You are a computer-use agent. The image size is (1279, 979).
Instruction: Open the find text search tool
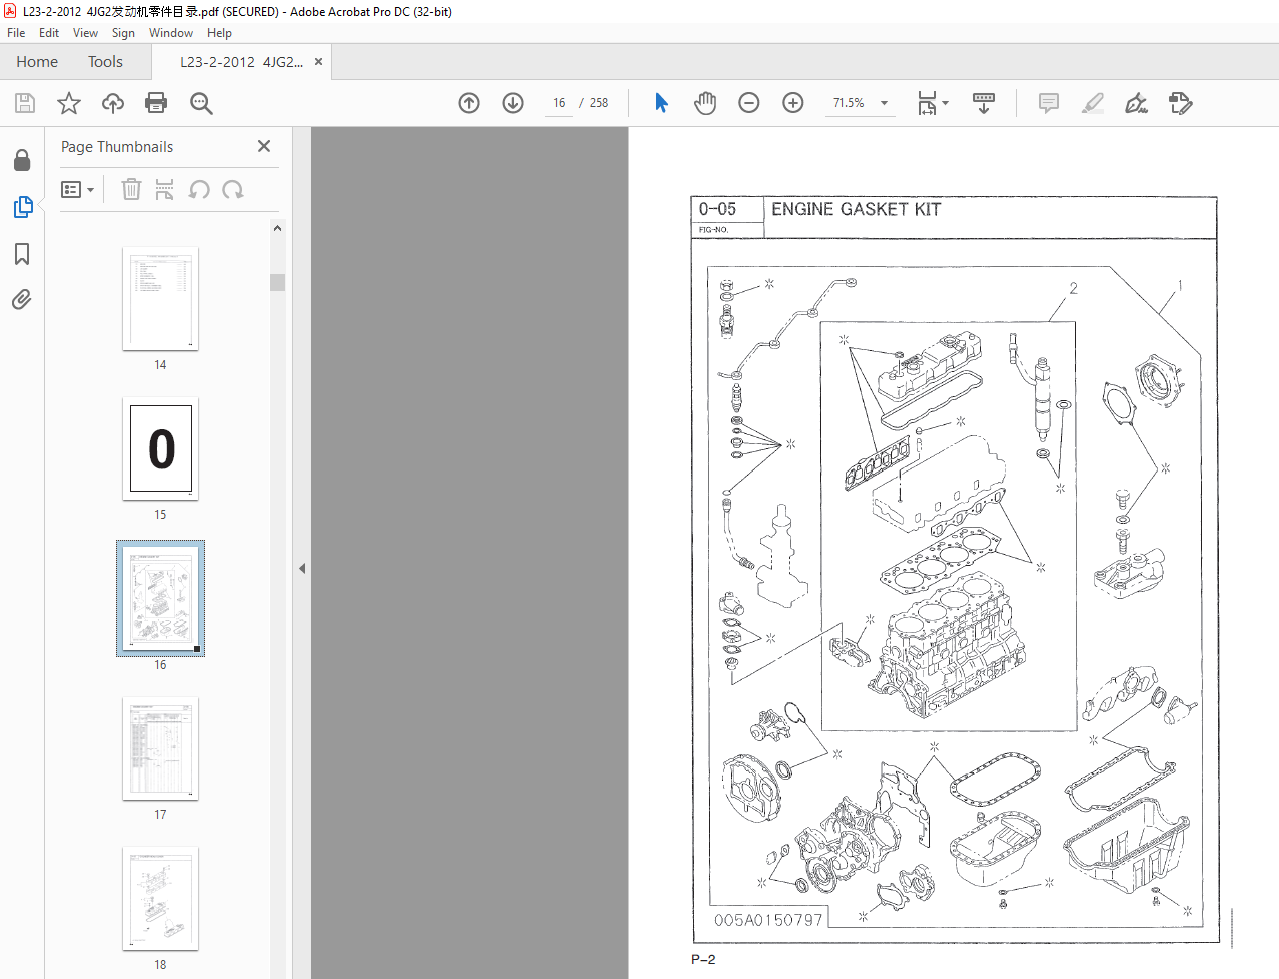point(201,103)
